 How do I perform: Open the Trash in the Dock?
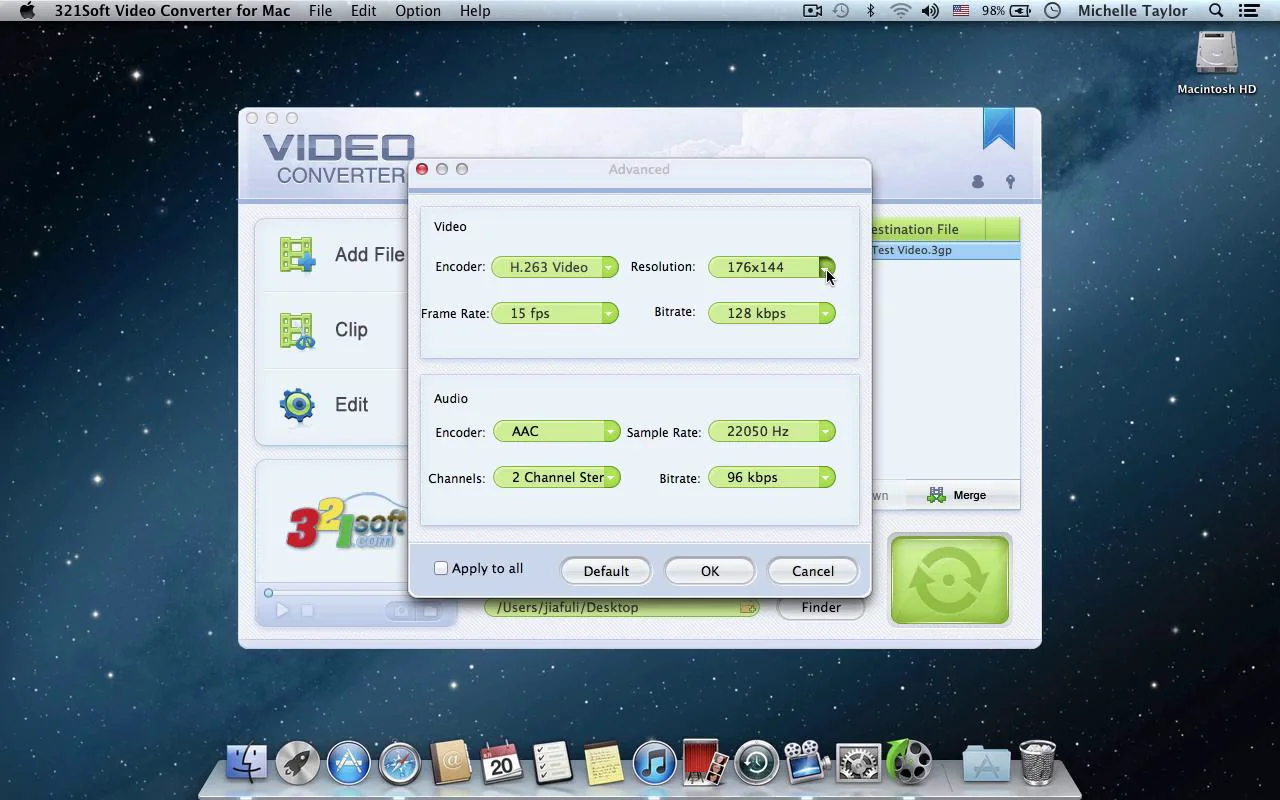[x=1037, y=763]
